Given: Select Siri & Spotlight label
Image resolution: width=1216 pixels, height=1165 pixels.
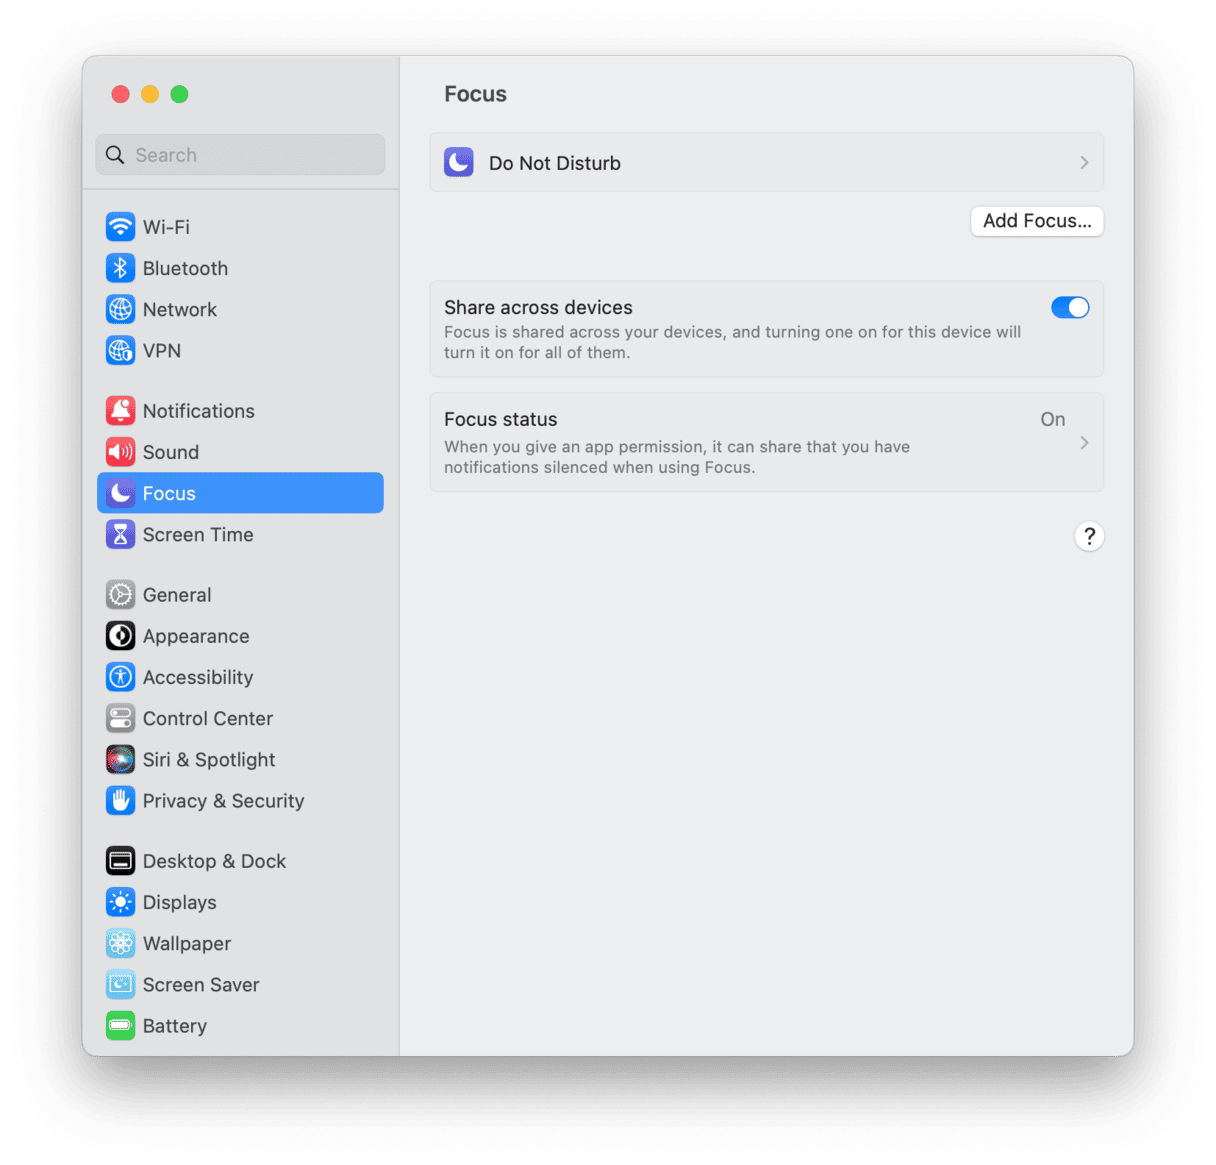Looking at the screenshot, I should point(209,759).
